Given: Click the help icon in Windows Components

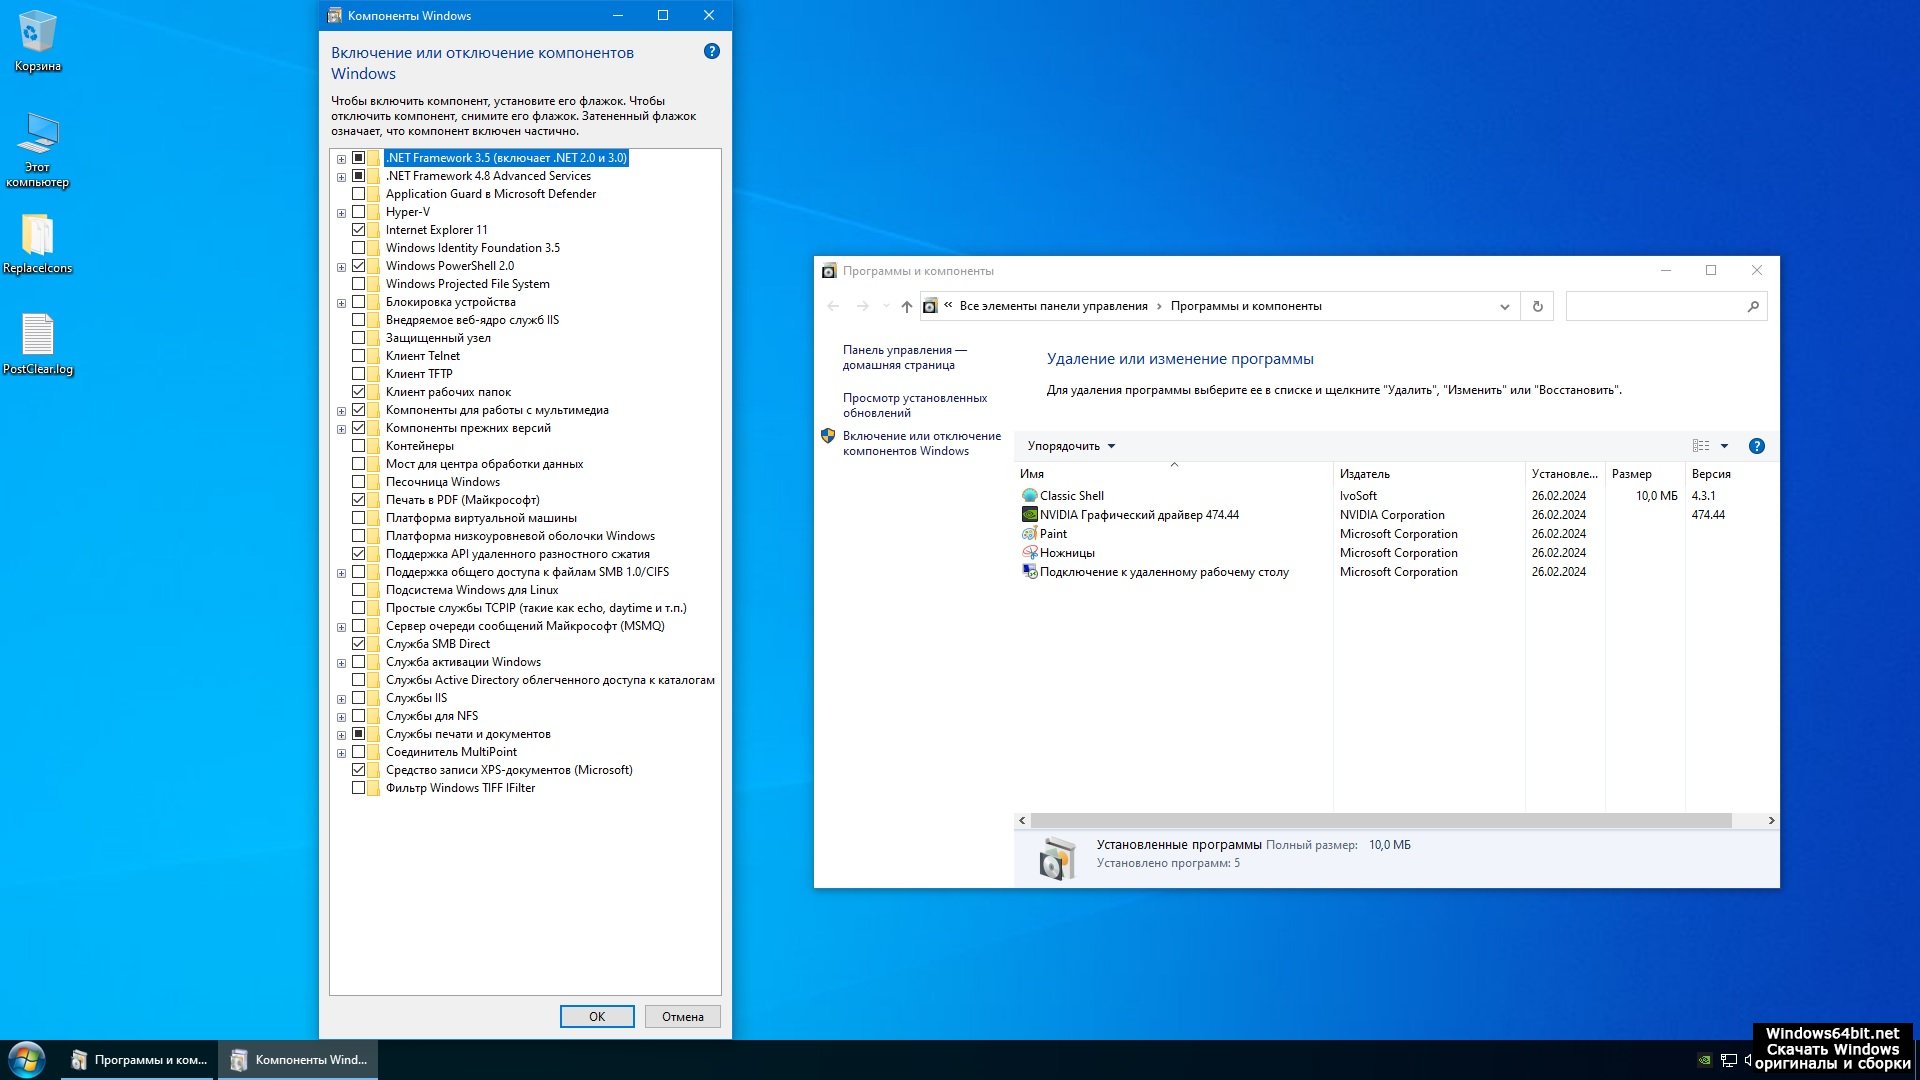Looking at the screenshot, I should click(x=712, y=51).
